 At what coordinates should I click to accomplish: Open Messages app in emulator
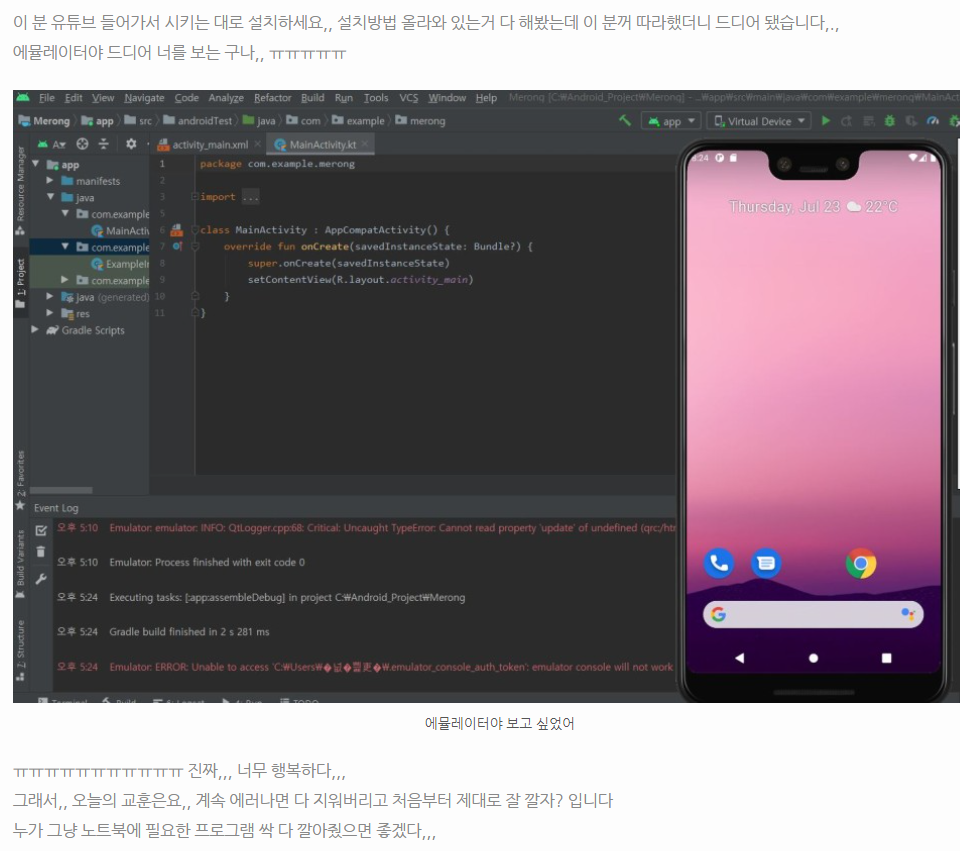coord(766,563)
